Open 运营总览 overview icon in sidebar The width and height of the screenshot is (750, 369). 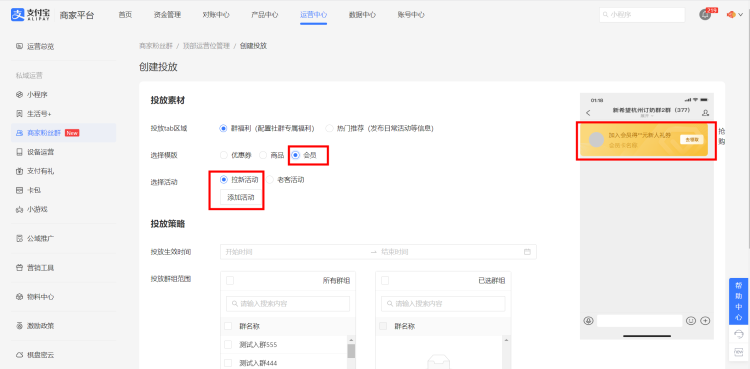pos(19,46)
